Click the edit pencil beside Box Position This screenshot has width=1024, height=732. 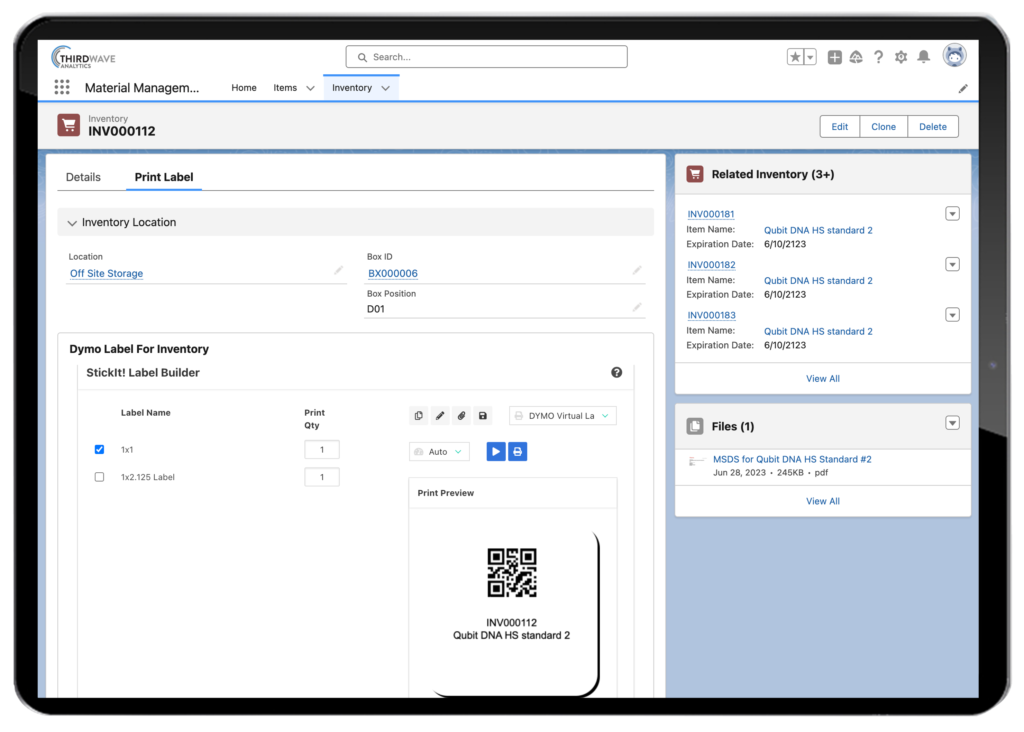pos(637,307)
